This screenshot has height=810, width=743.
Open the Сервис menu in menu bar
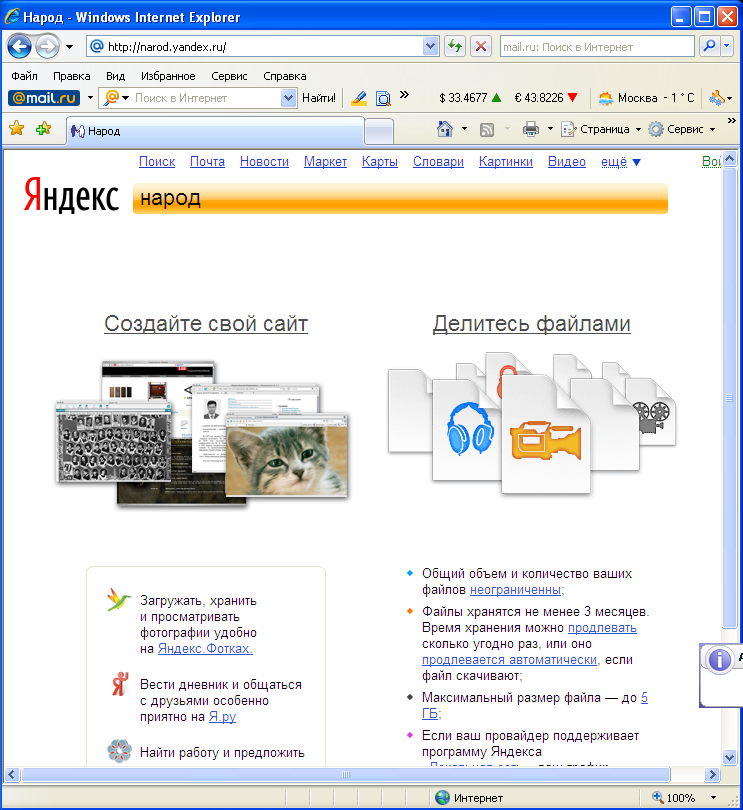[x=229, y=76]
